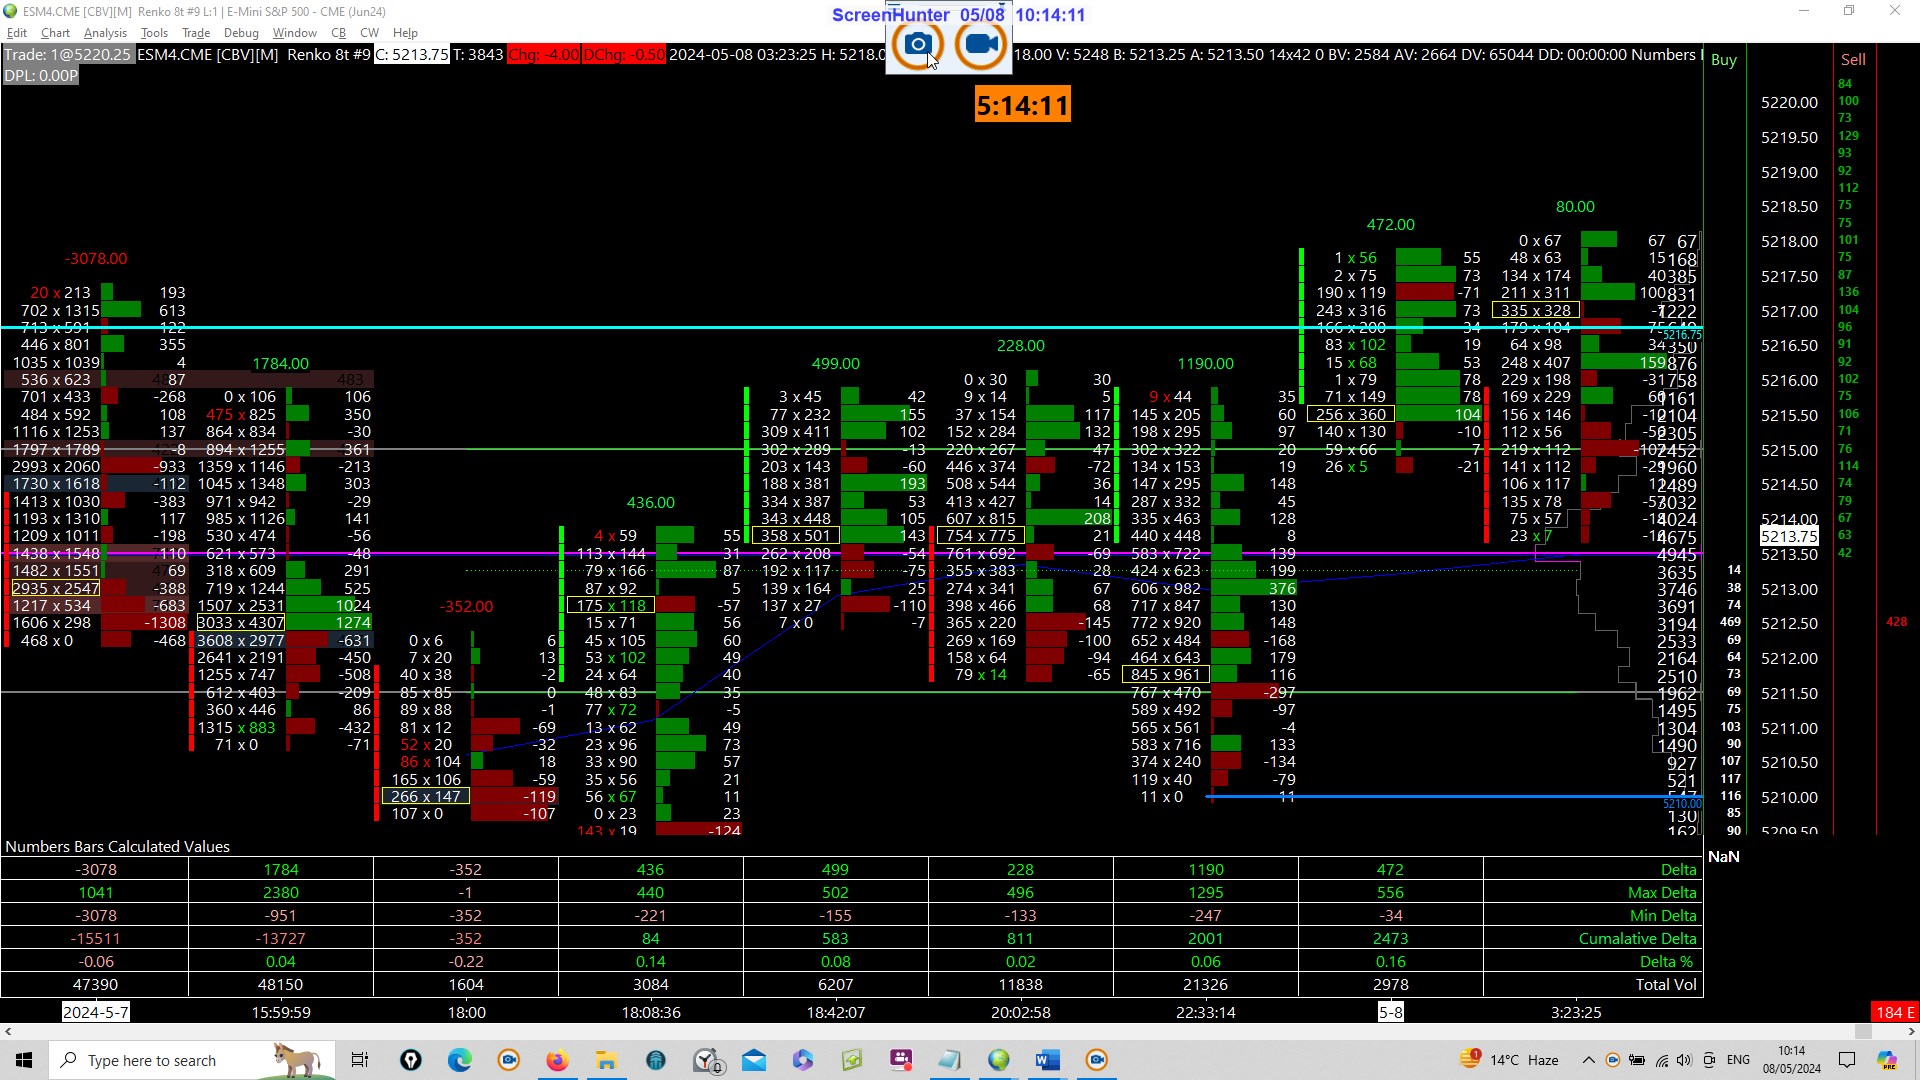Click left arrow of horizontal chart scrollbar
This screenshot has width=1920, height=1080.
[x=8, y=1031]
